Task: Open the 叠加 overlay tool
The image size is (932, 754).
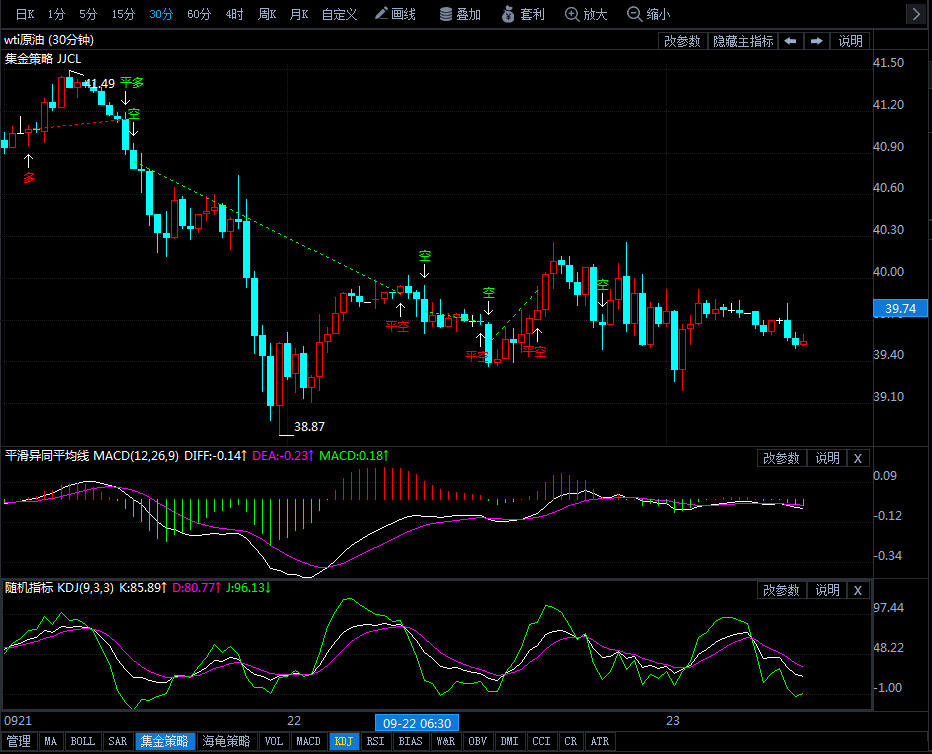Action: pos(459,14)
